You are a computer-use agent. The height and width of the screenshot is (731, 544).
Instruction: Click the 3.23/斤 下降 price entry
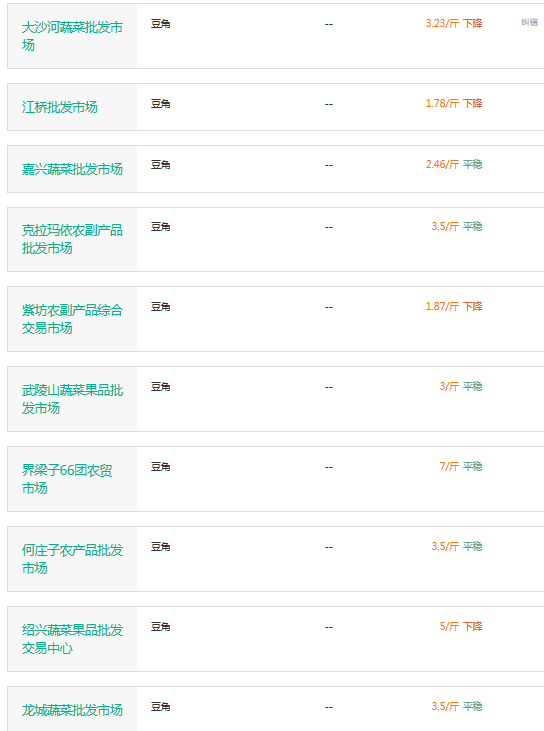tap(454, 23)
